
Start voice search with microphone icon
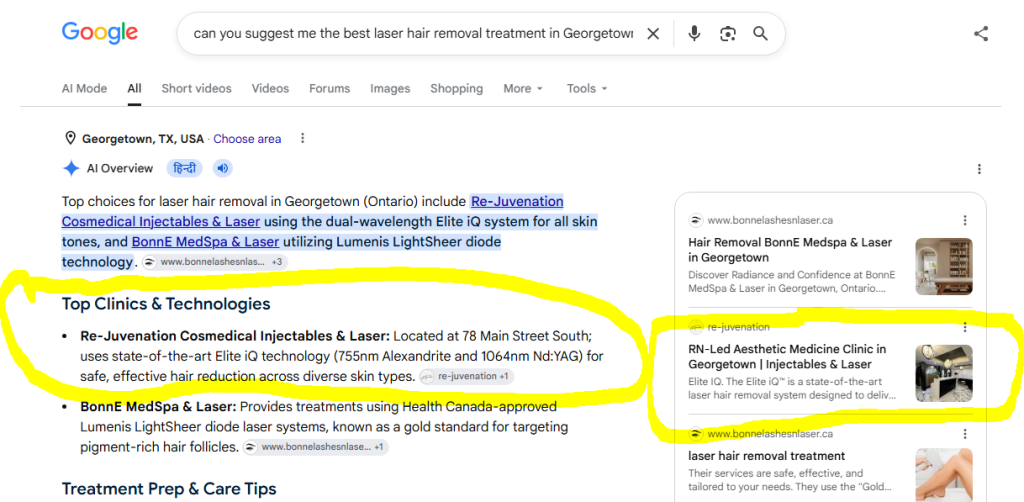694,33
